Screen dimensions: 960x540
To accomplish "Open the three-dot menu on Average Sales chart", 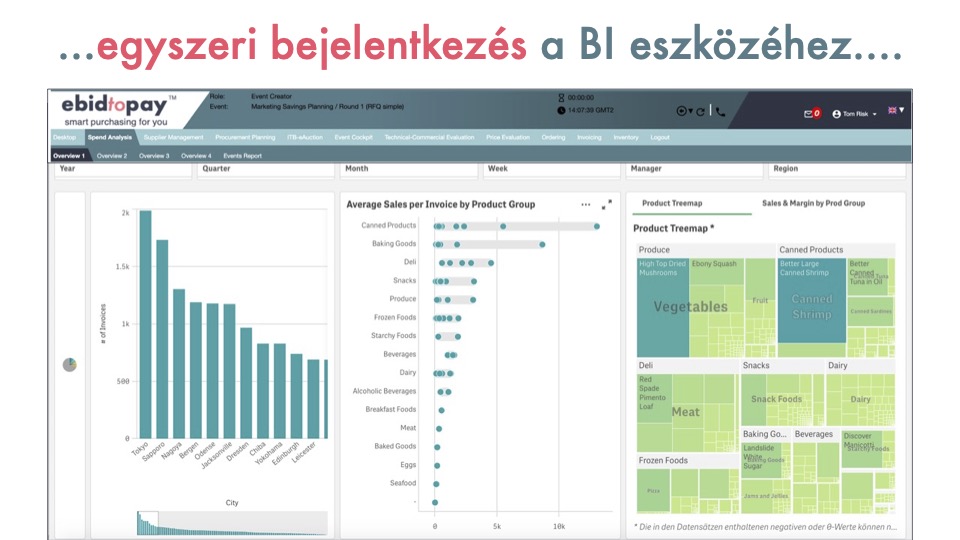I will tap(586, 204).
